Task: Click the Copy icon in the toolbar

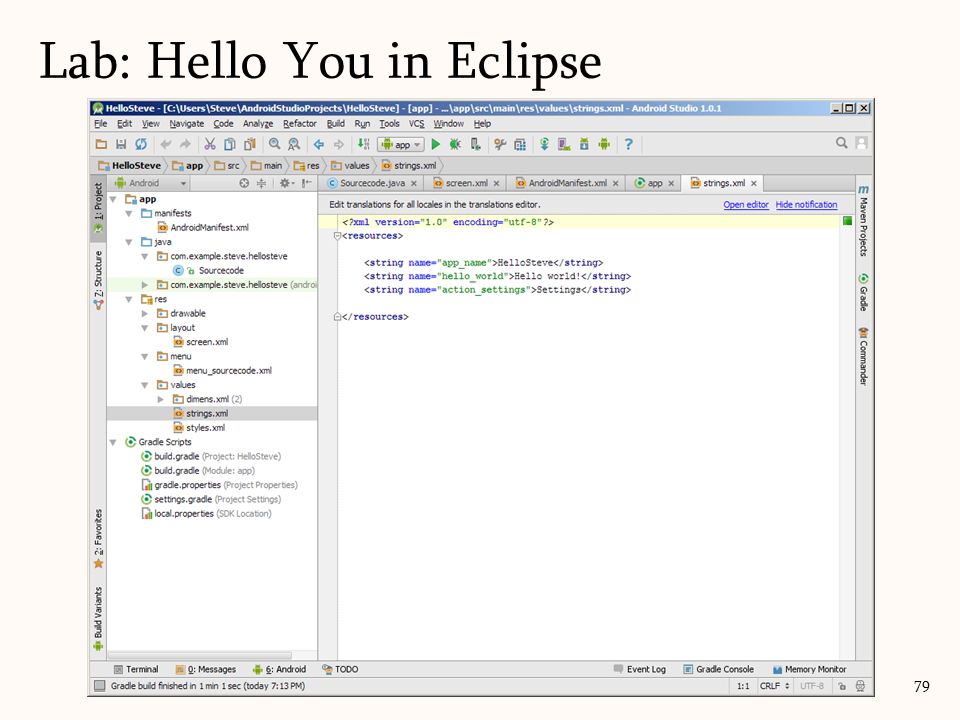Action: [x=230, y=144]
